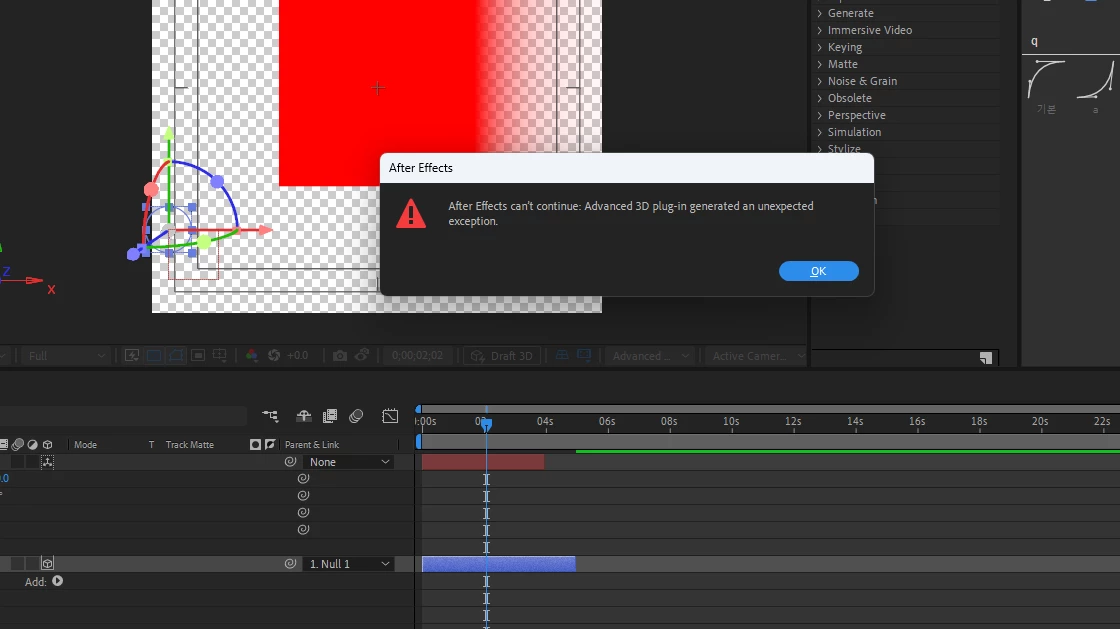Open the Full resolution dropdown
Viewport: 1120px width, 629px height.
click(65, 356)
